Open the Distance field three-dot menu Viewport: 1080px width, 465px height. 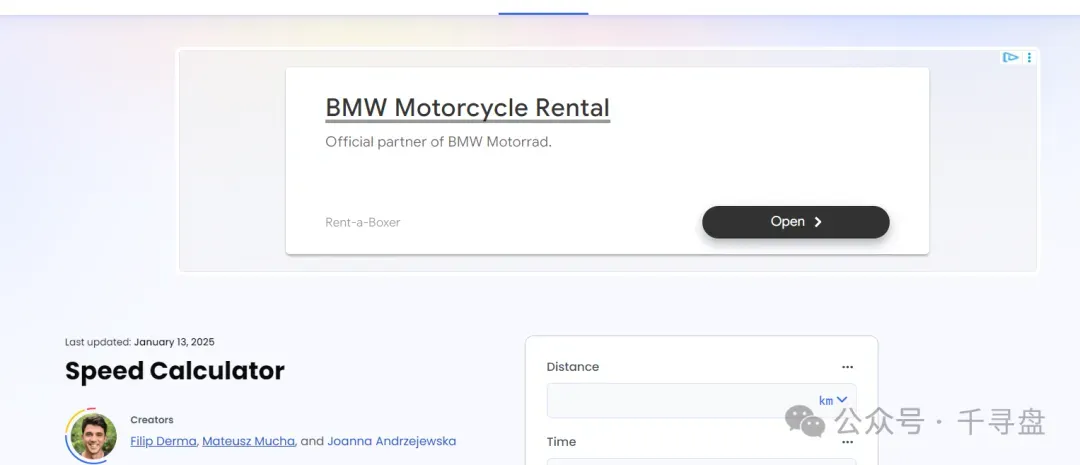click(x=847, y=367)
